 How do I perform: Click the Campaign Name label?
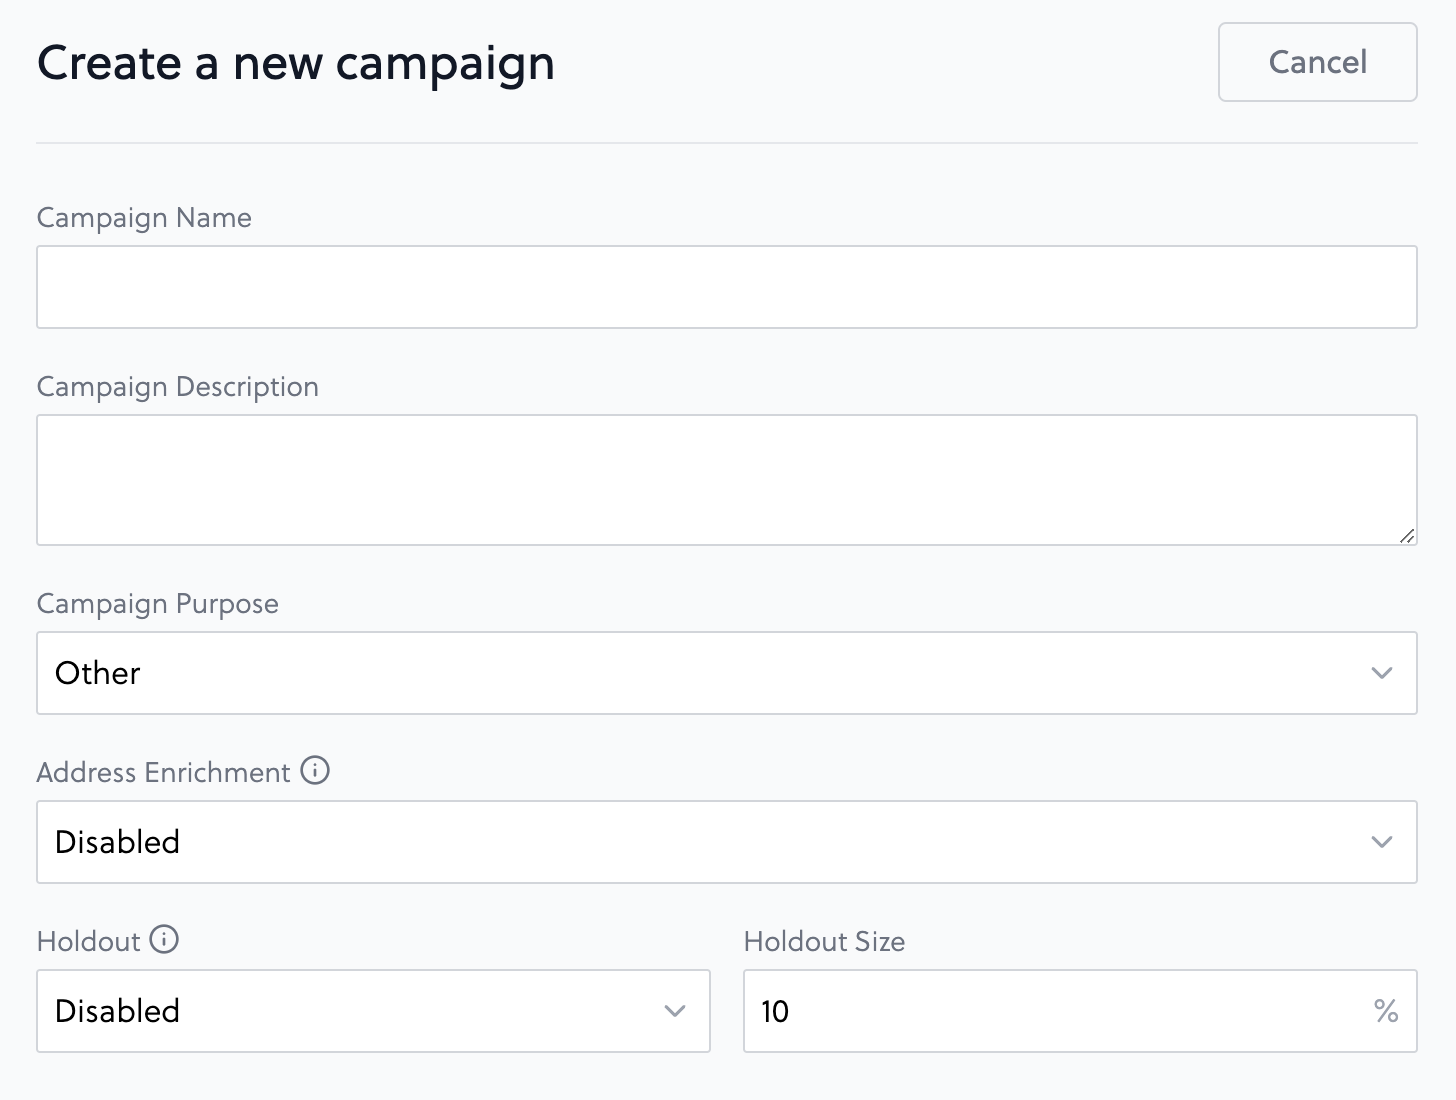pyautogui.click(x=144, y=218)
